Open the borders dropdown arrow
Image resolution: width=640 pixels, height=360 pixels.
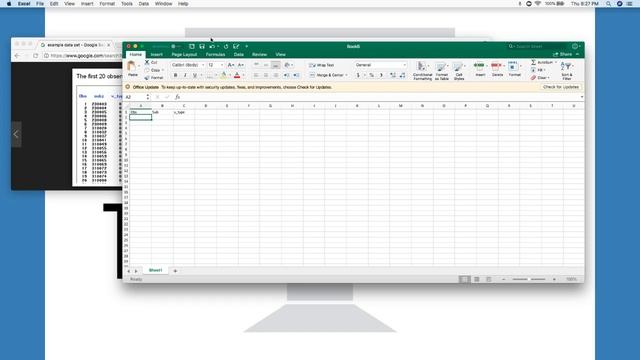click(216, 75)
